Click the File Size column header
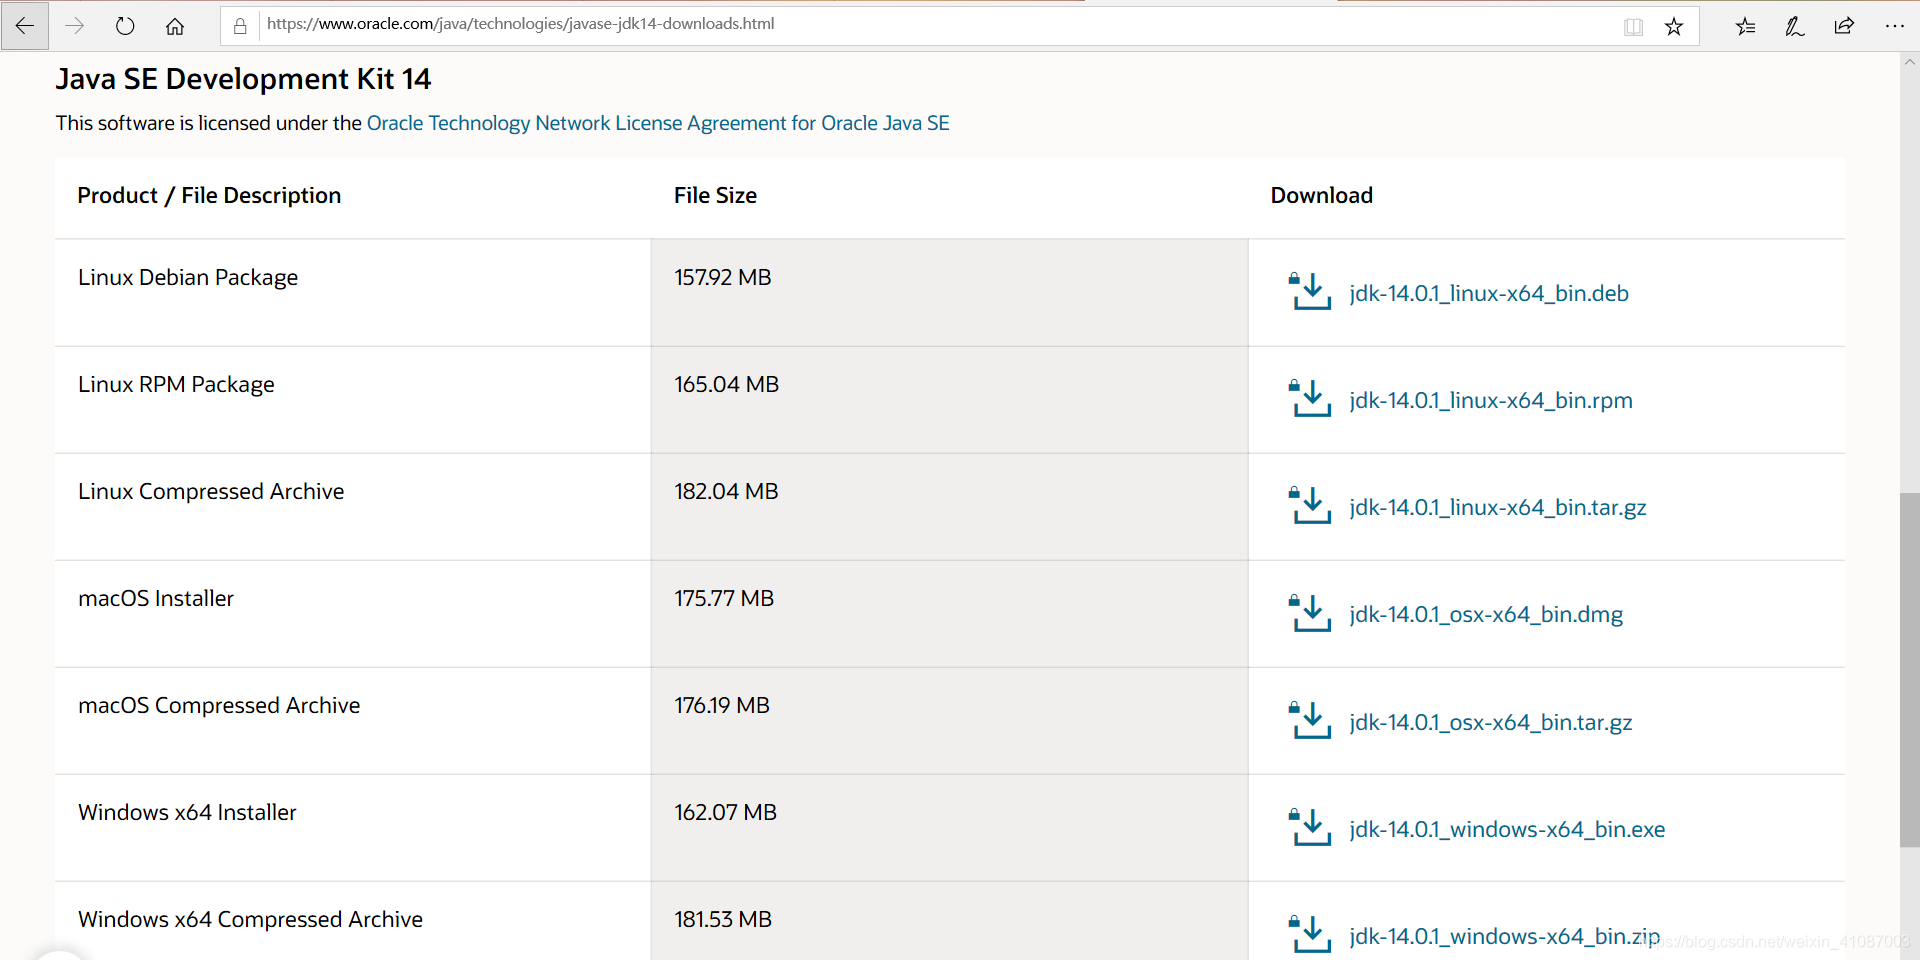 (715, 195)
